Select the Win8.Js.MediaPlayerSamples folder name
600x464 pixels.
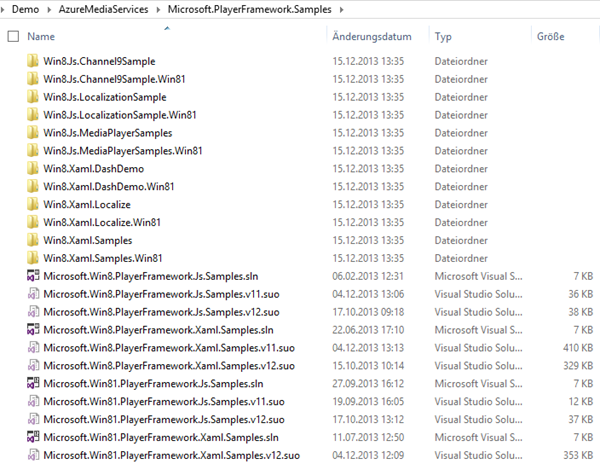(x=108, y=133)
